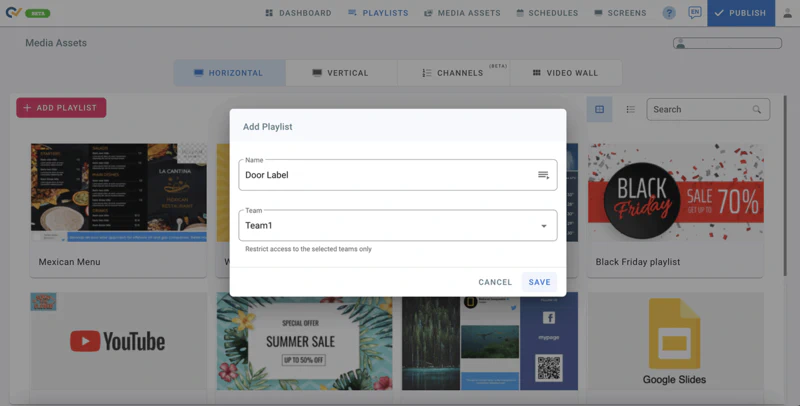The height and width of the screenshot is (406, 800).
Task: Expand the Team dropdown arrow
Action: (544, 226)
